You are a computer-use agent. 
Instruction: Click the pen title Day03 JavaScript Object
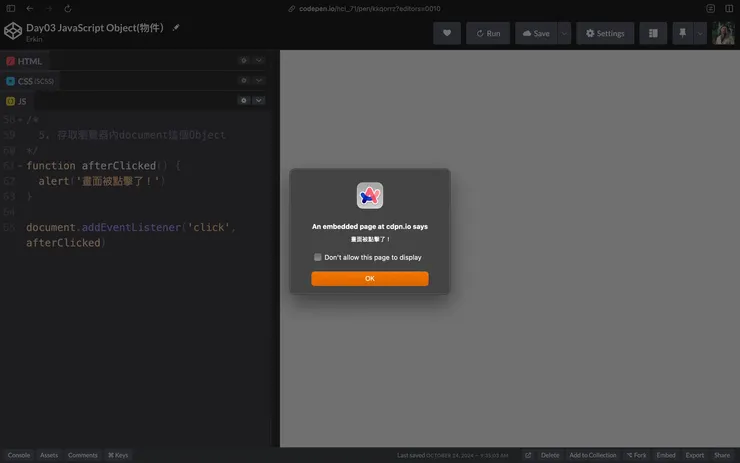click(x=95, y=27)
